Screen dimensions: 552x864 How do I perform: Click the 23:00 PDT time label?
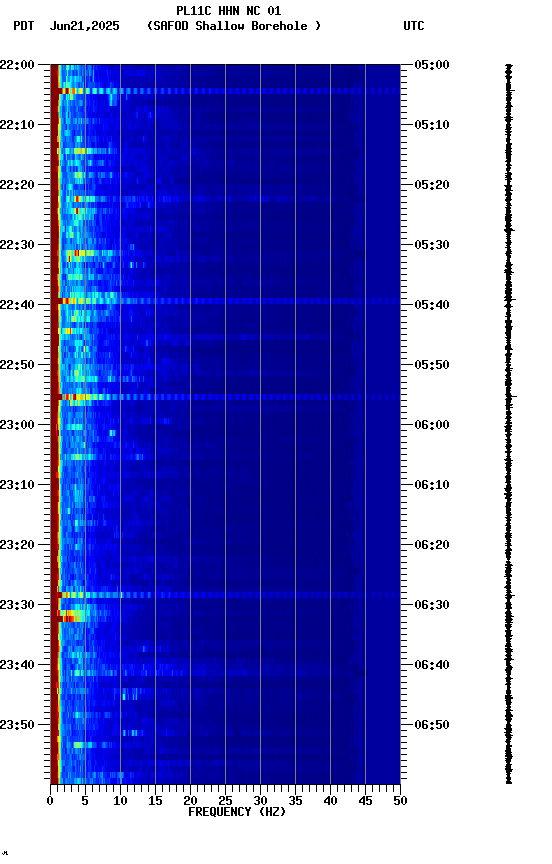pyautogui.click(x=17, y=425)
